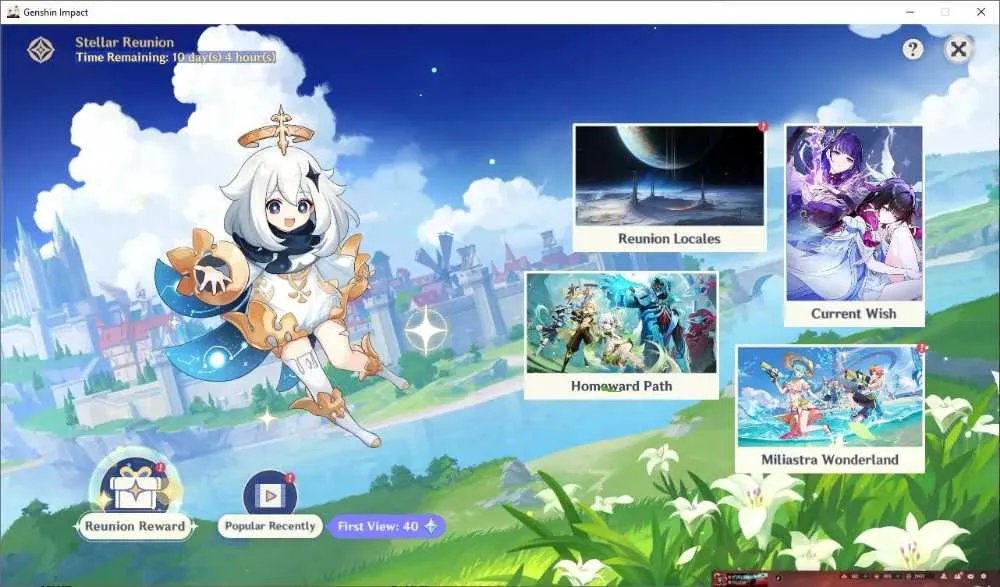Click the First View: 40 purple badge
Screen dimensions: 1000x587
click(386, 526)
